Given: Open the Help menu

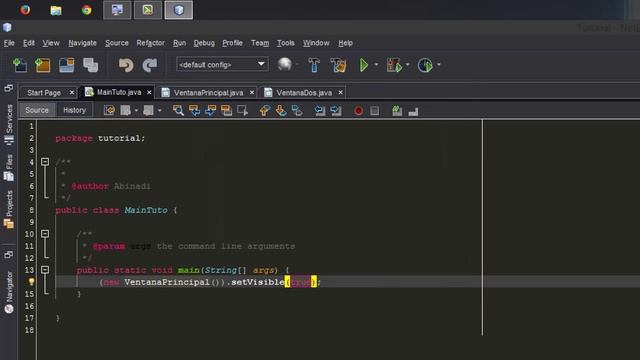Looking at the screenshot, I should point(345,43).
